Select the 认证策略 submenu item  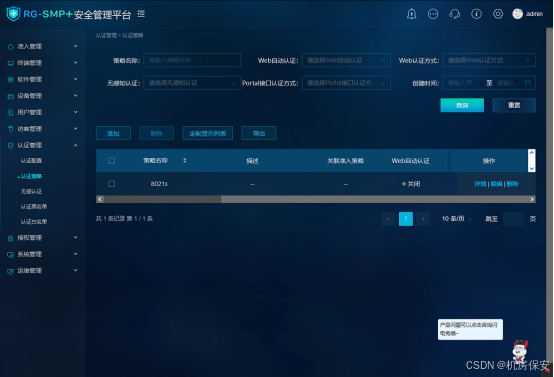coord(31,176)
